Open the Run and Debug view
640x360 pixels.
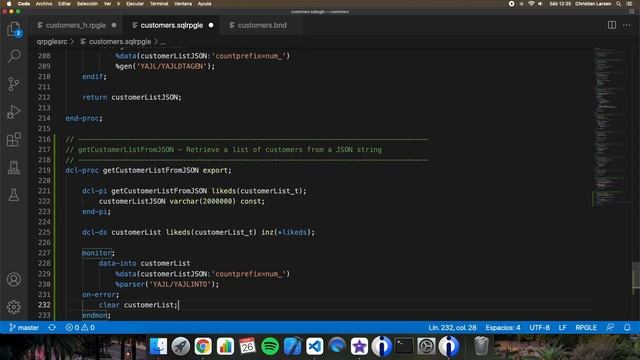pos(14,111)
